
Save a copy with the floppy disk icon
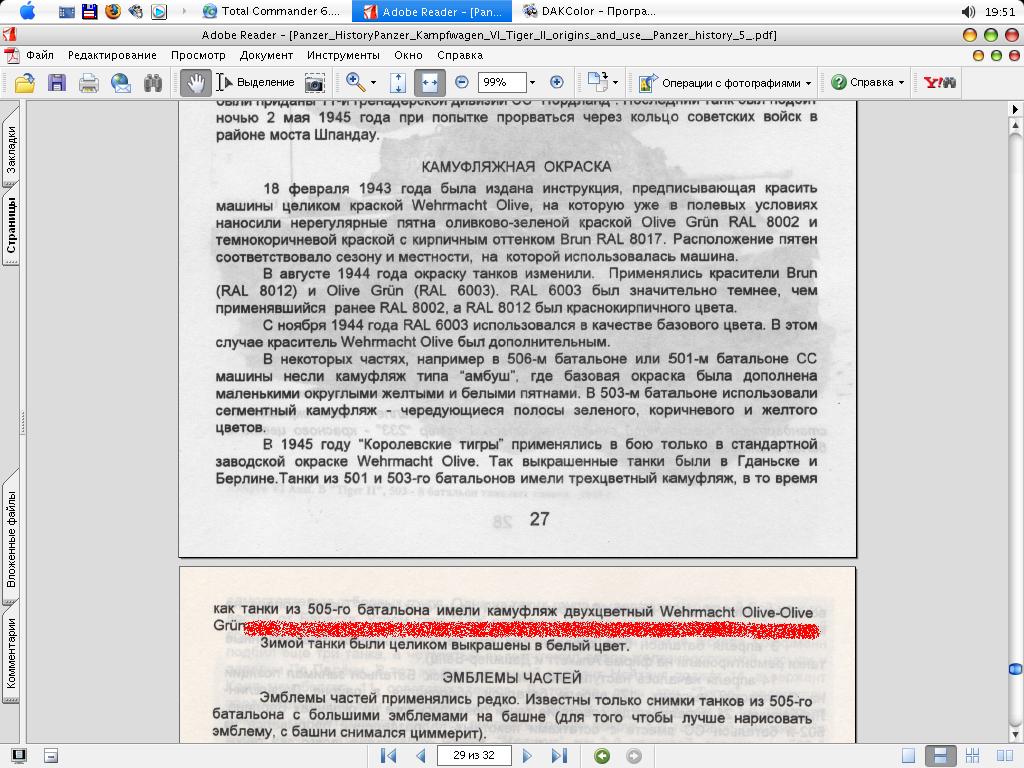coord(57,82)
